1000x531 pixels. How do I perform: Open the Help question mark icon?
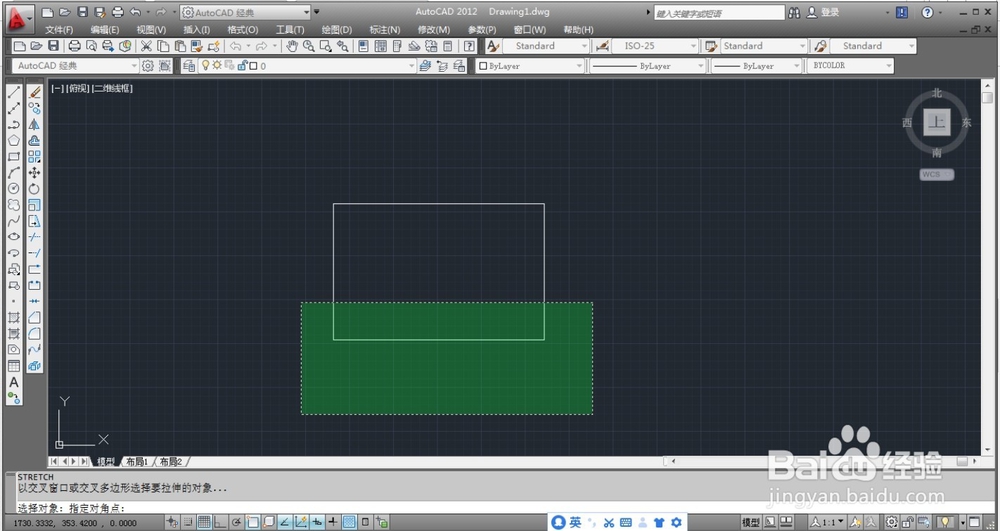pyautogui.click(x=469, y=46)
